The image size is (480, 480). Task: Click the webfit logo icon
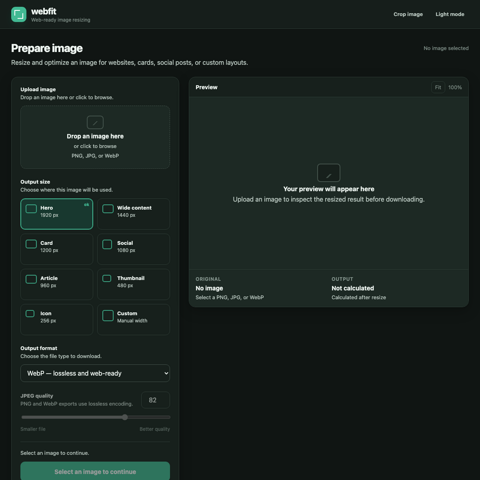(19, 14)
